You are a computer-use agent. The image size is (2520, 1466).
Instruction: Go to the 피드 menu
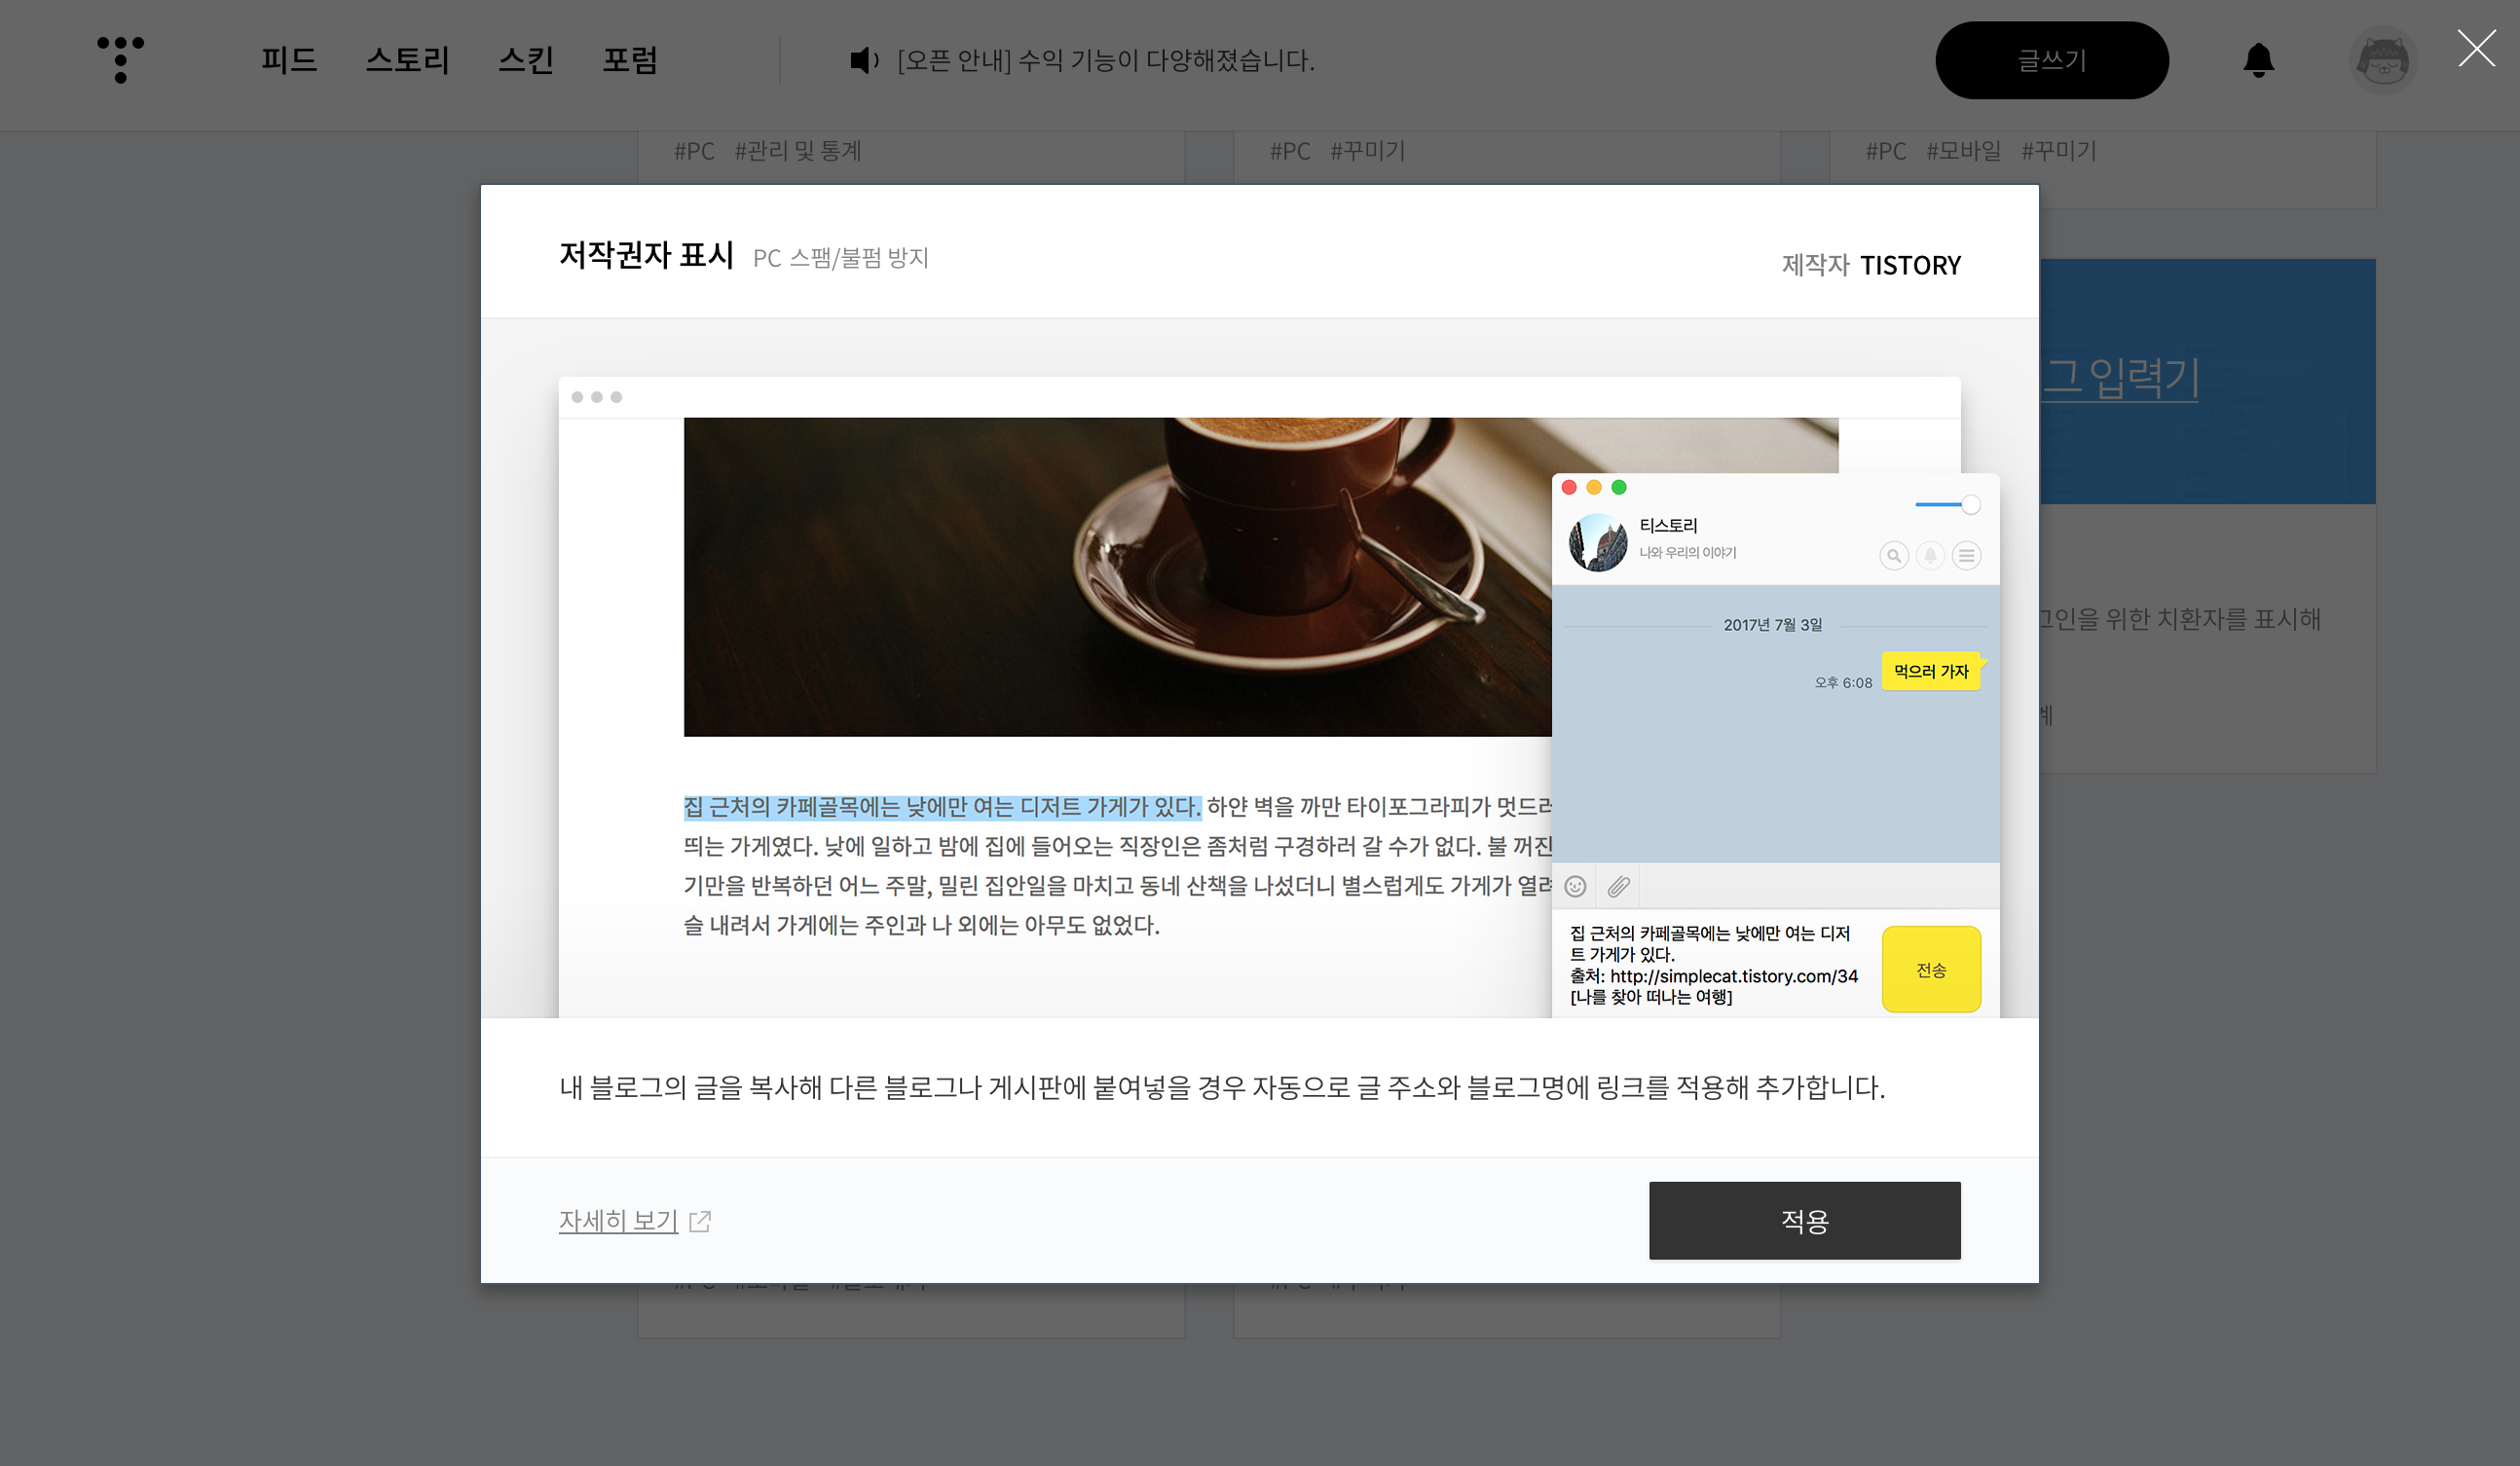(x=289, y=60)
